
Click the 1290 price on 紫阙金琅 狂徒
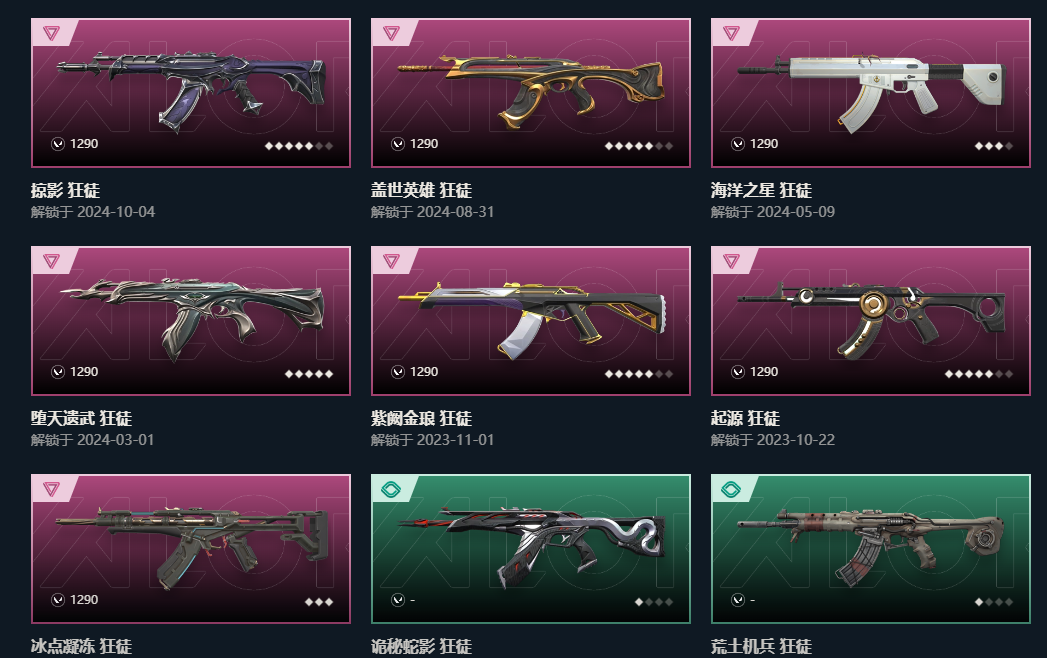click(x=424, y=372)
